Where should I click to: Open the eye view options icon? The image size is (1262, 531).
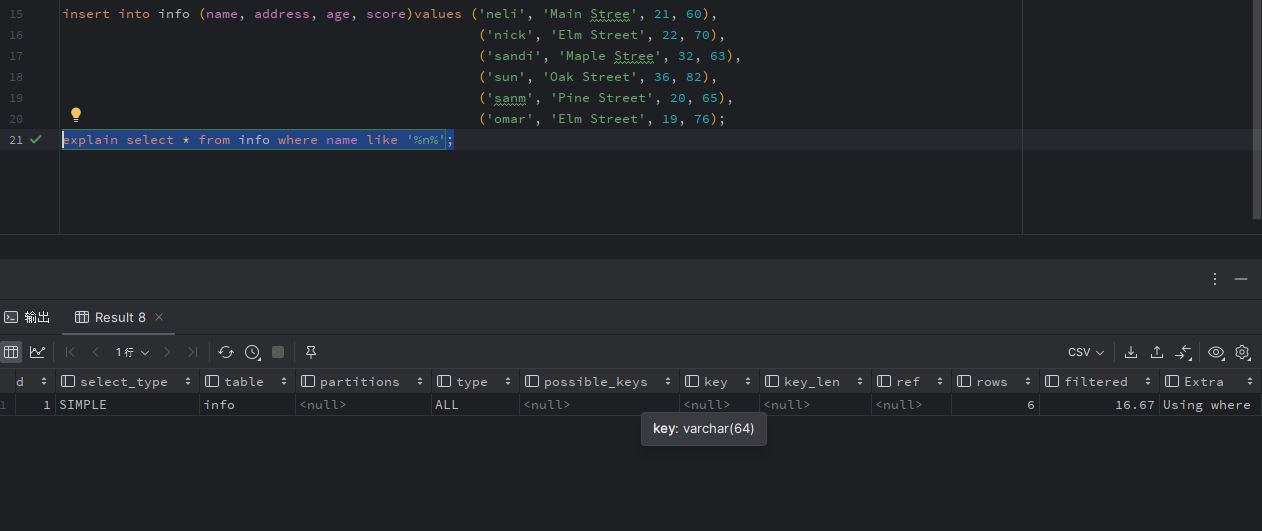coord(1216,352)
